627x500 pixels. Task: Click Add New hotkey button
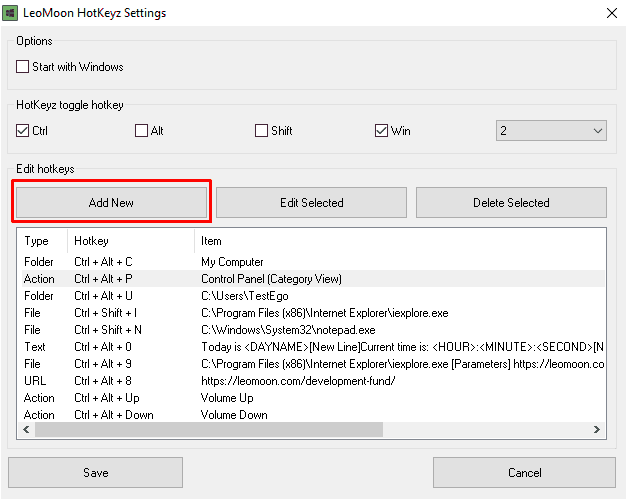tap(111, 202)
